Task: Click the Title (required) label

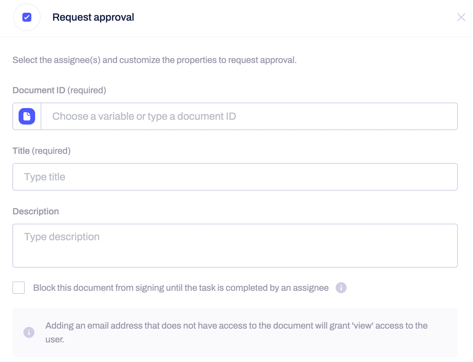Action: click(x=42, y=151)
